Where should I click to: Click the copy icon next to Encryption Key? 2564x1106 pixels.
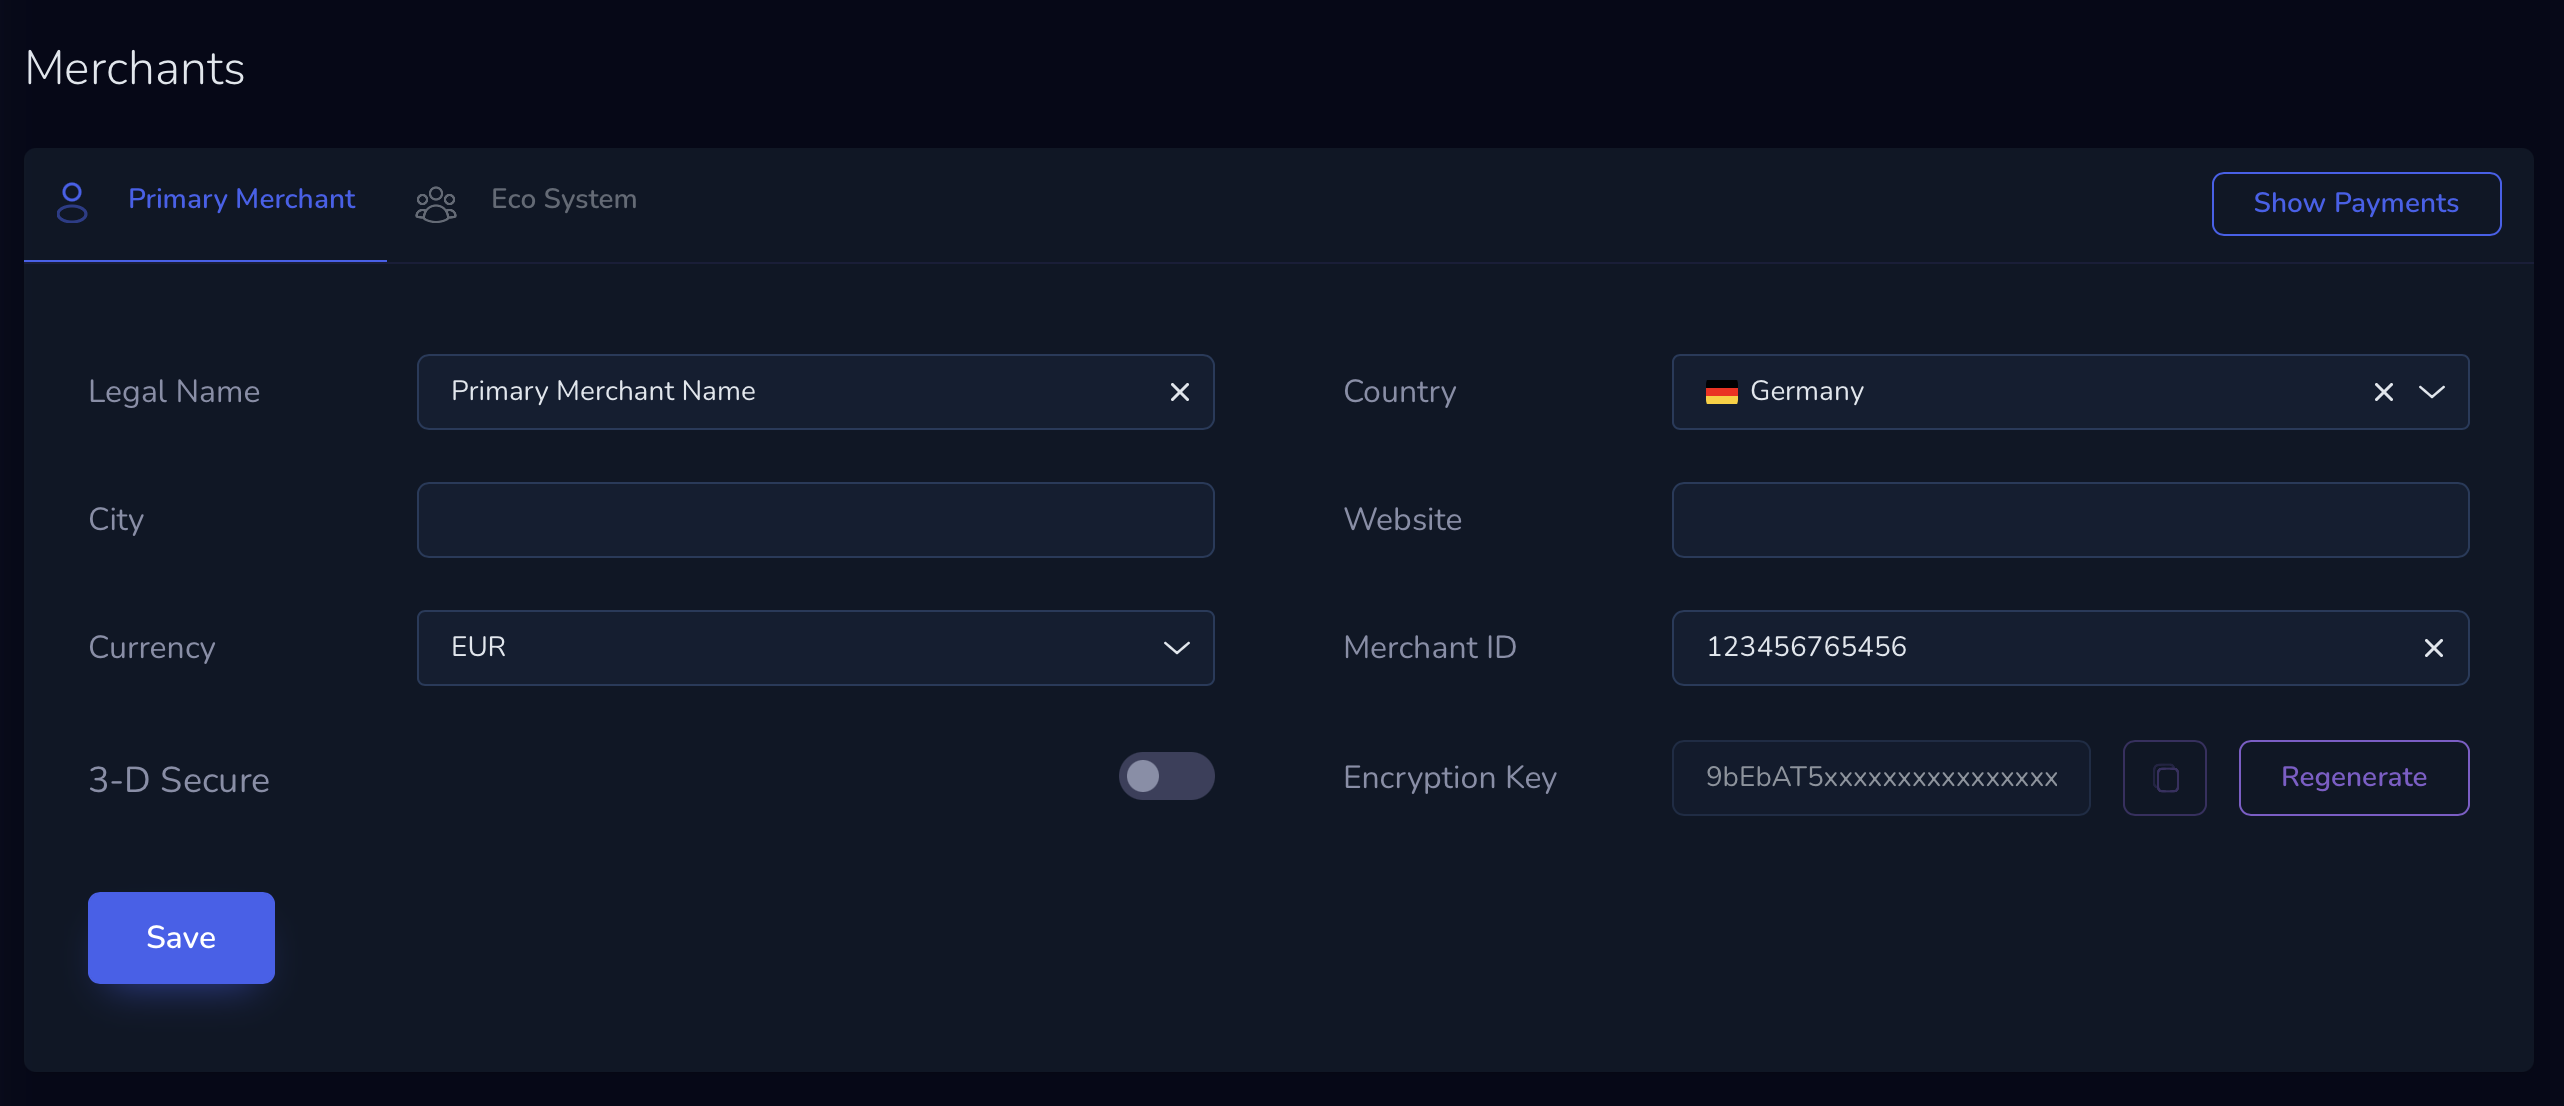point(2165,777)
